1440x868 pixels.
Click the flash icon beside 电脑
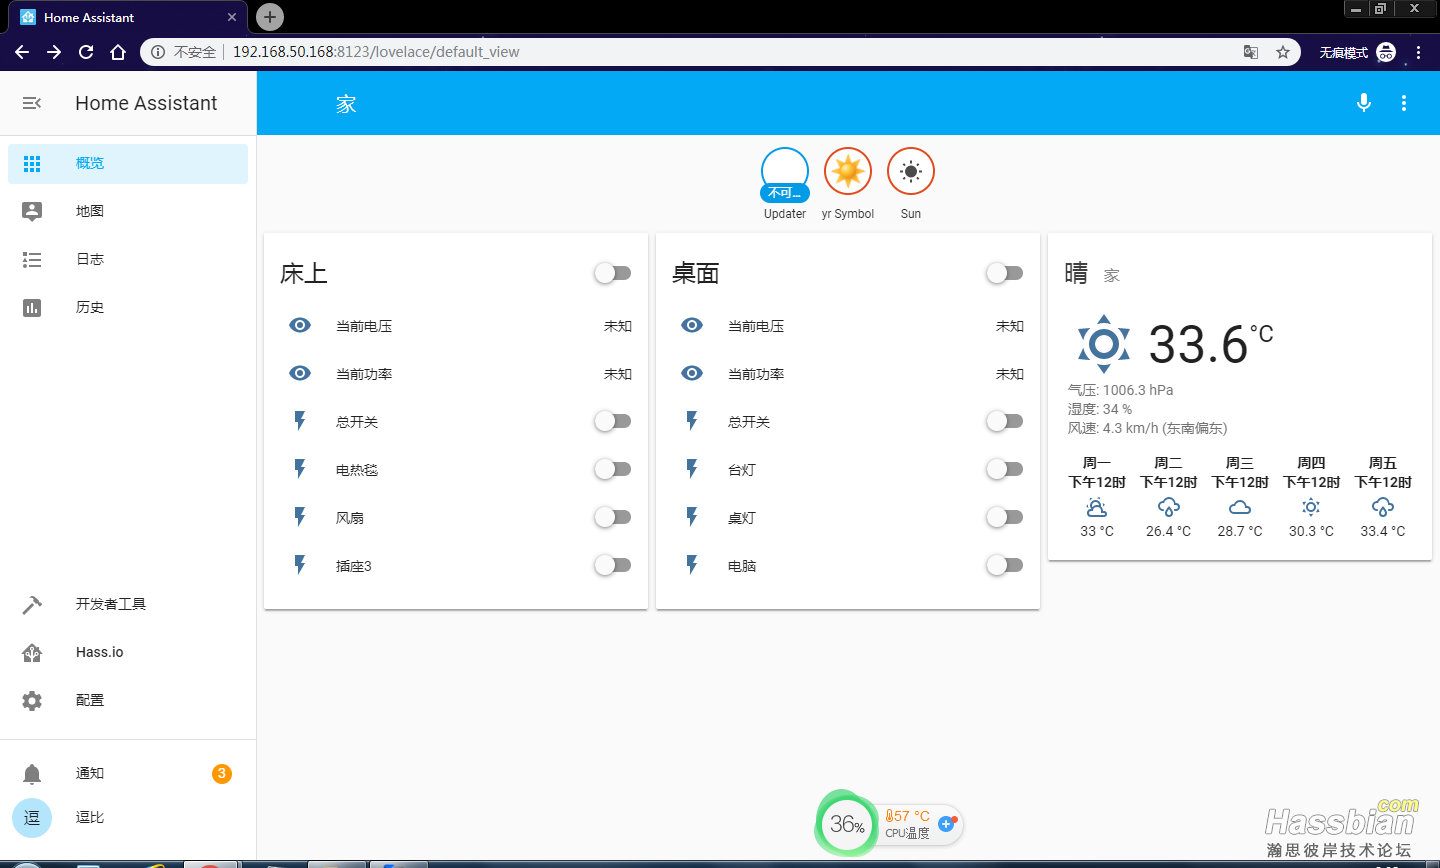point(692,564)
